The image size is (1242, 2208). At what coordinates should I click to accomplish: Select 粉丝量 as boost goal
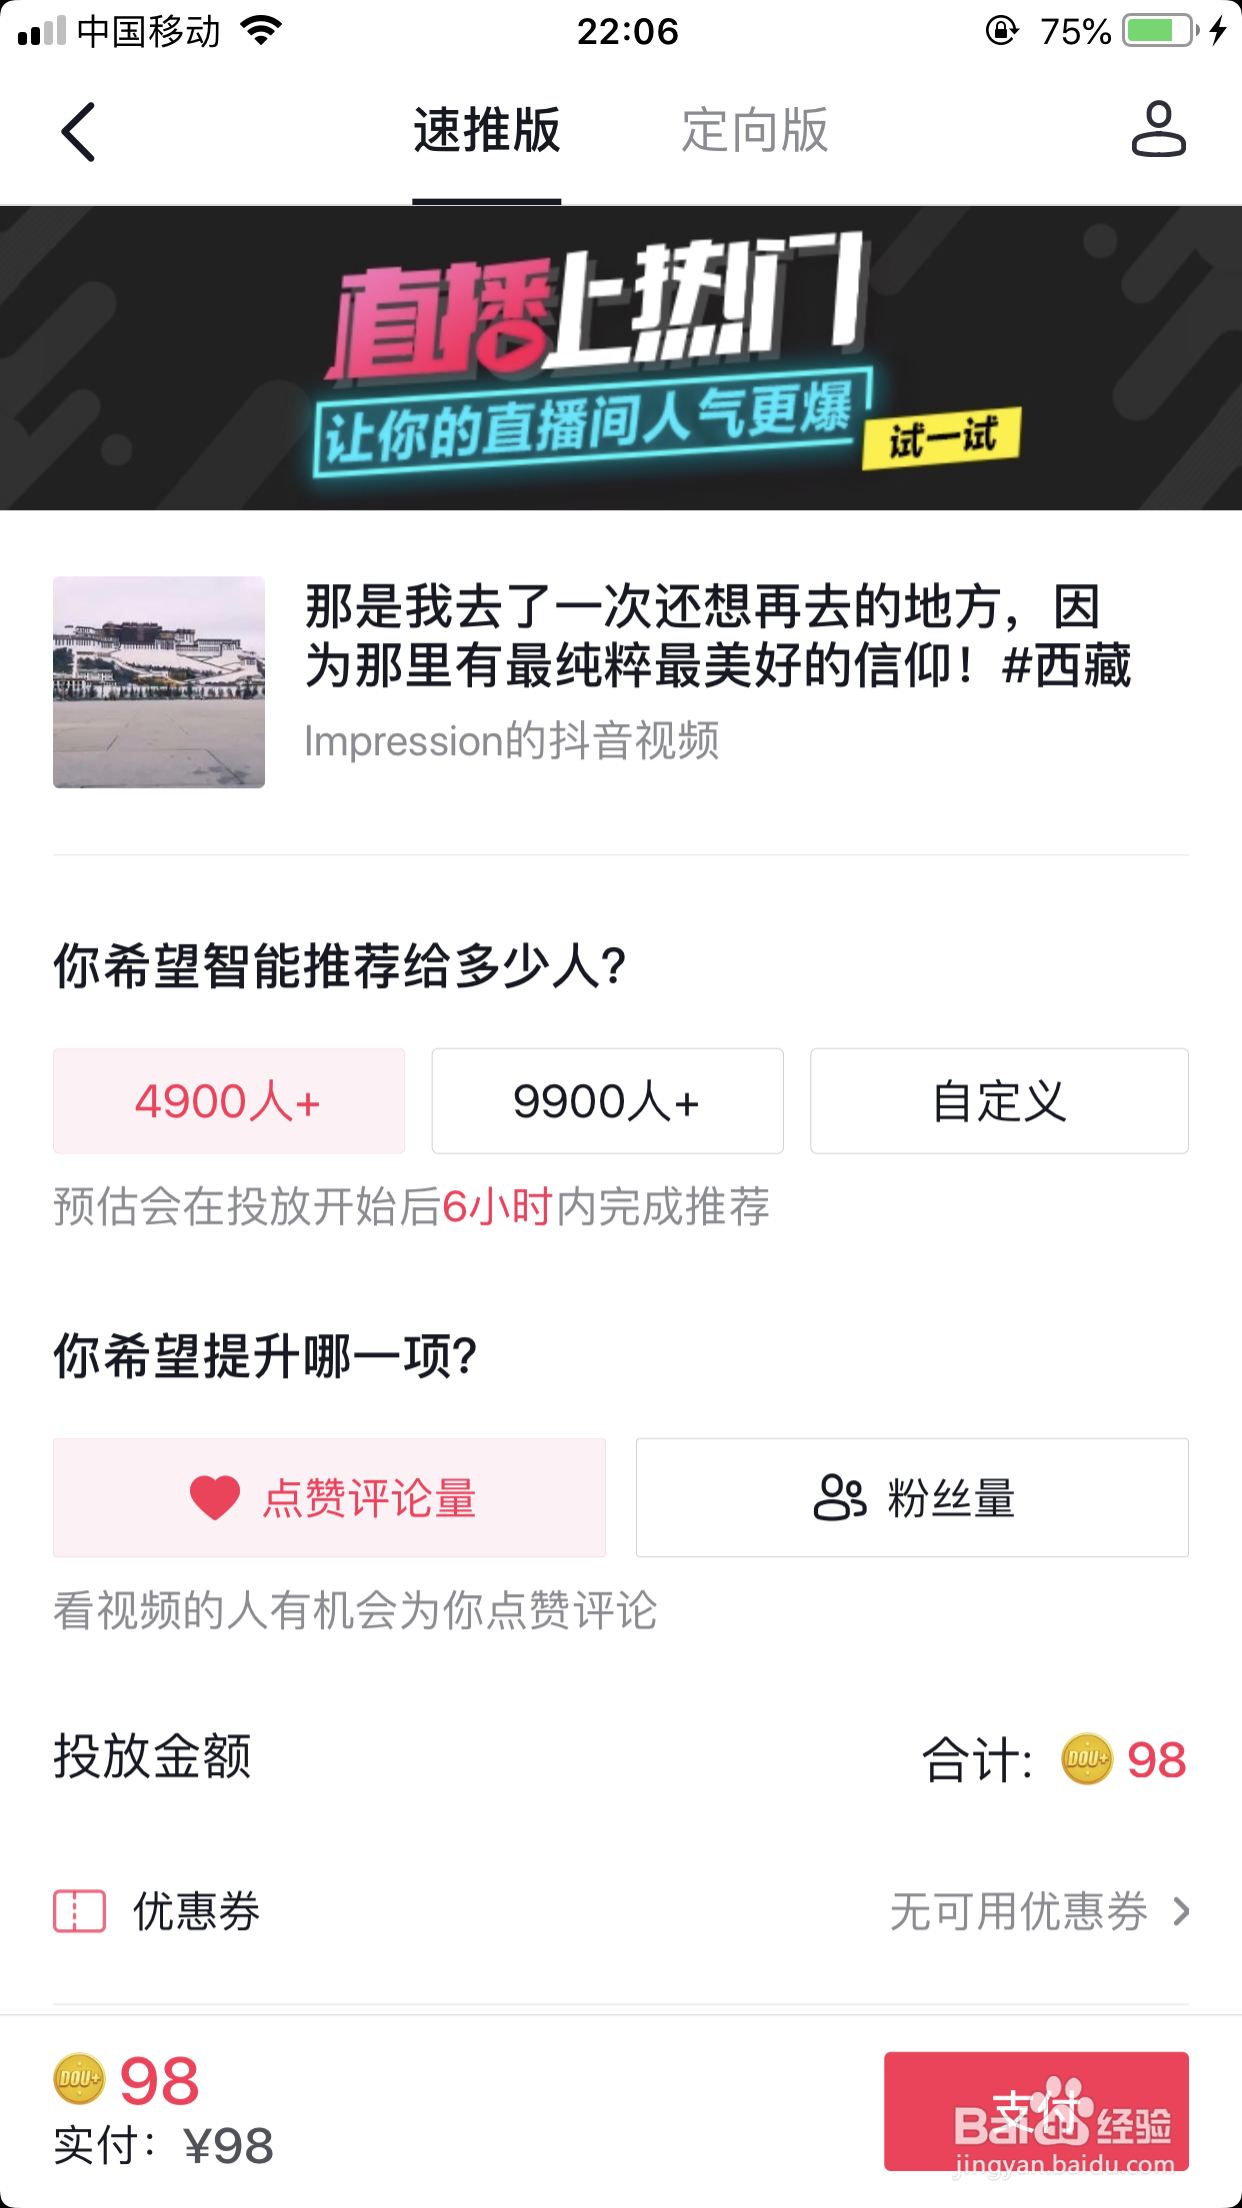[912, 1497]
